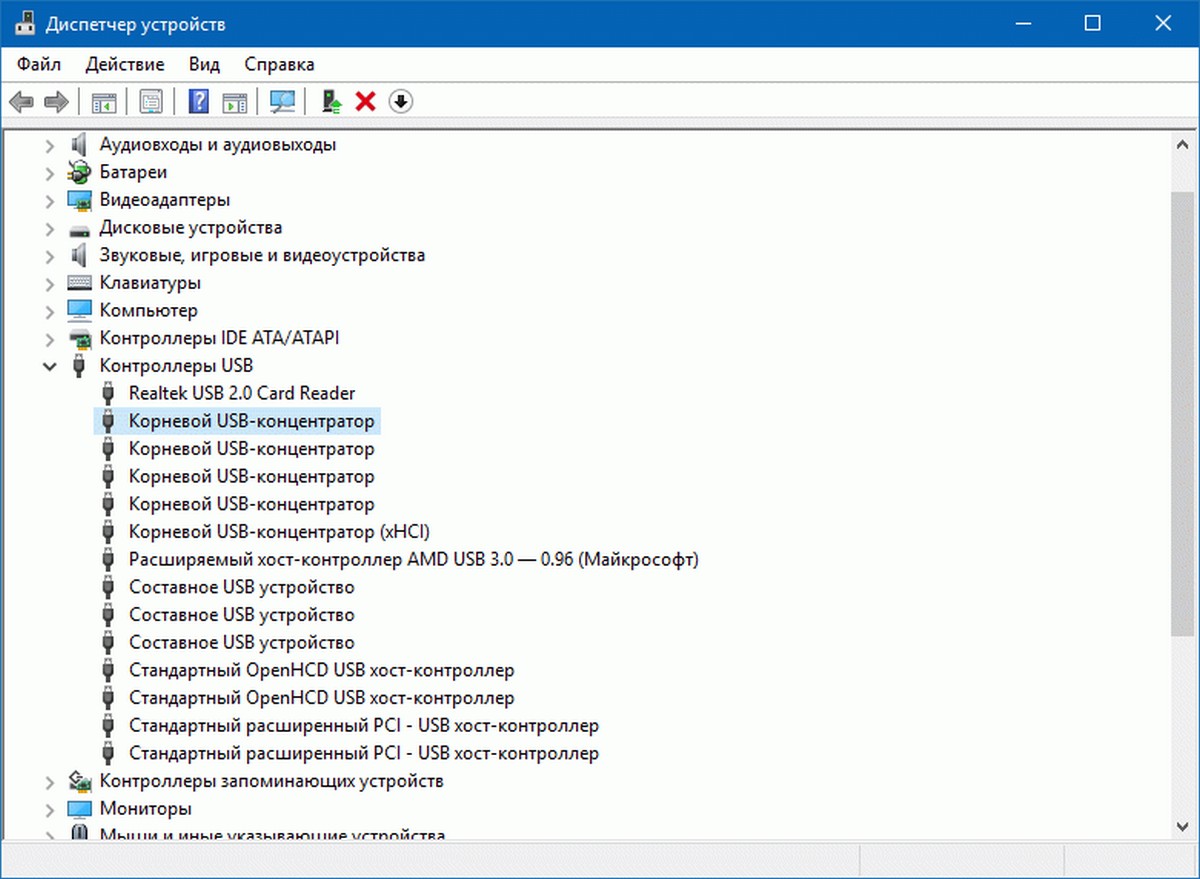Expand the Дисковые устройства category chevron
This screenshot has height=879, width=1200.
coord(49,228)
